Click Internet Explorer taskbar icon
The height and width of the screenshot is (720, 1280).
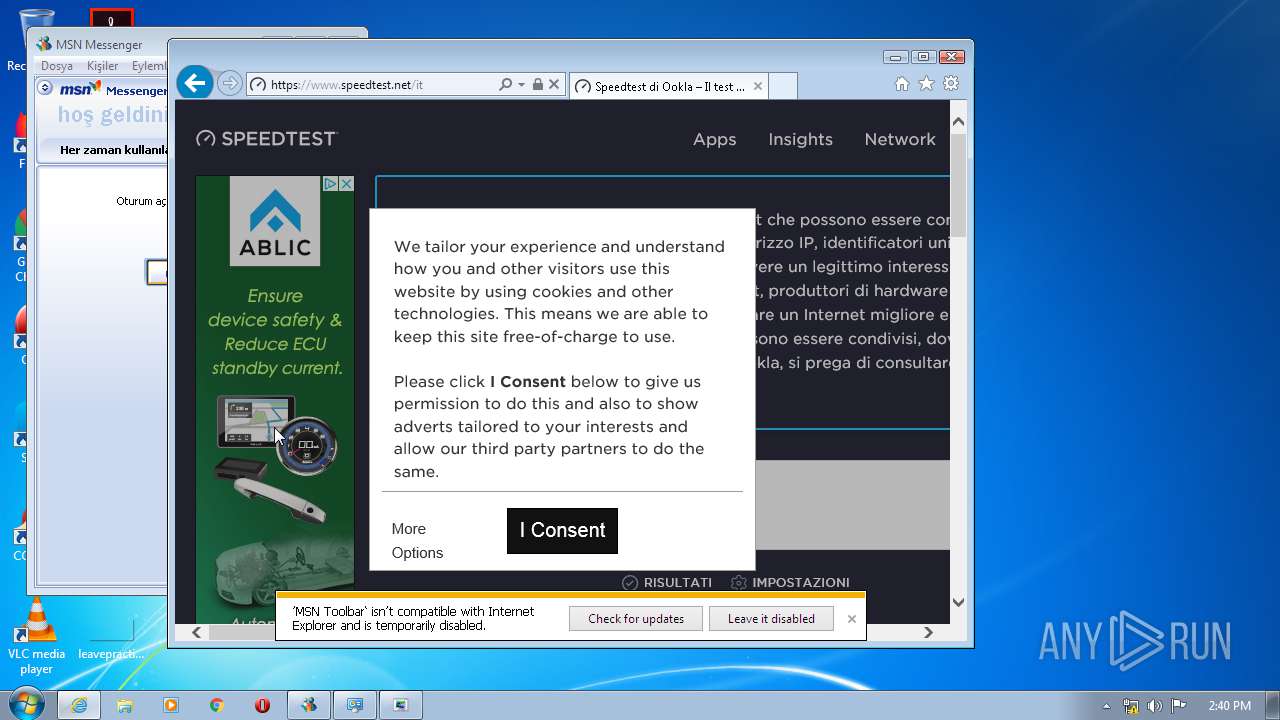coord(79,705)
